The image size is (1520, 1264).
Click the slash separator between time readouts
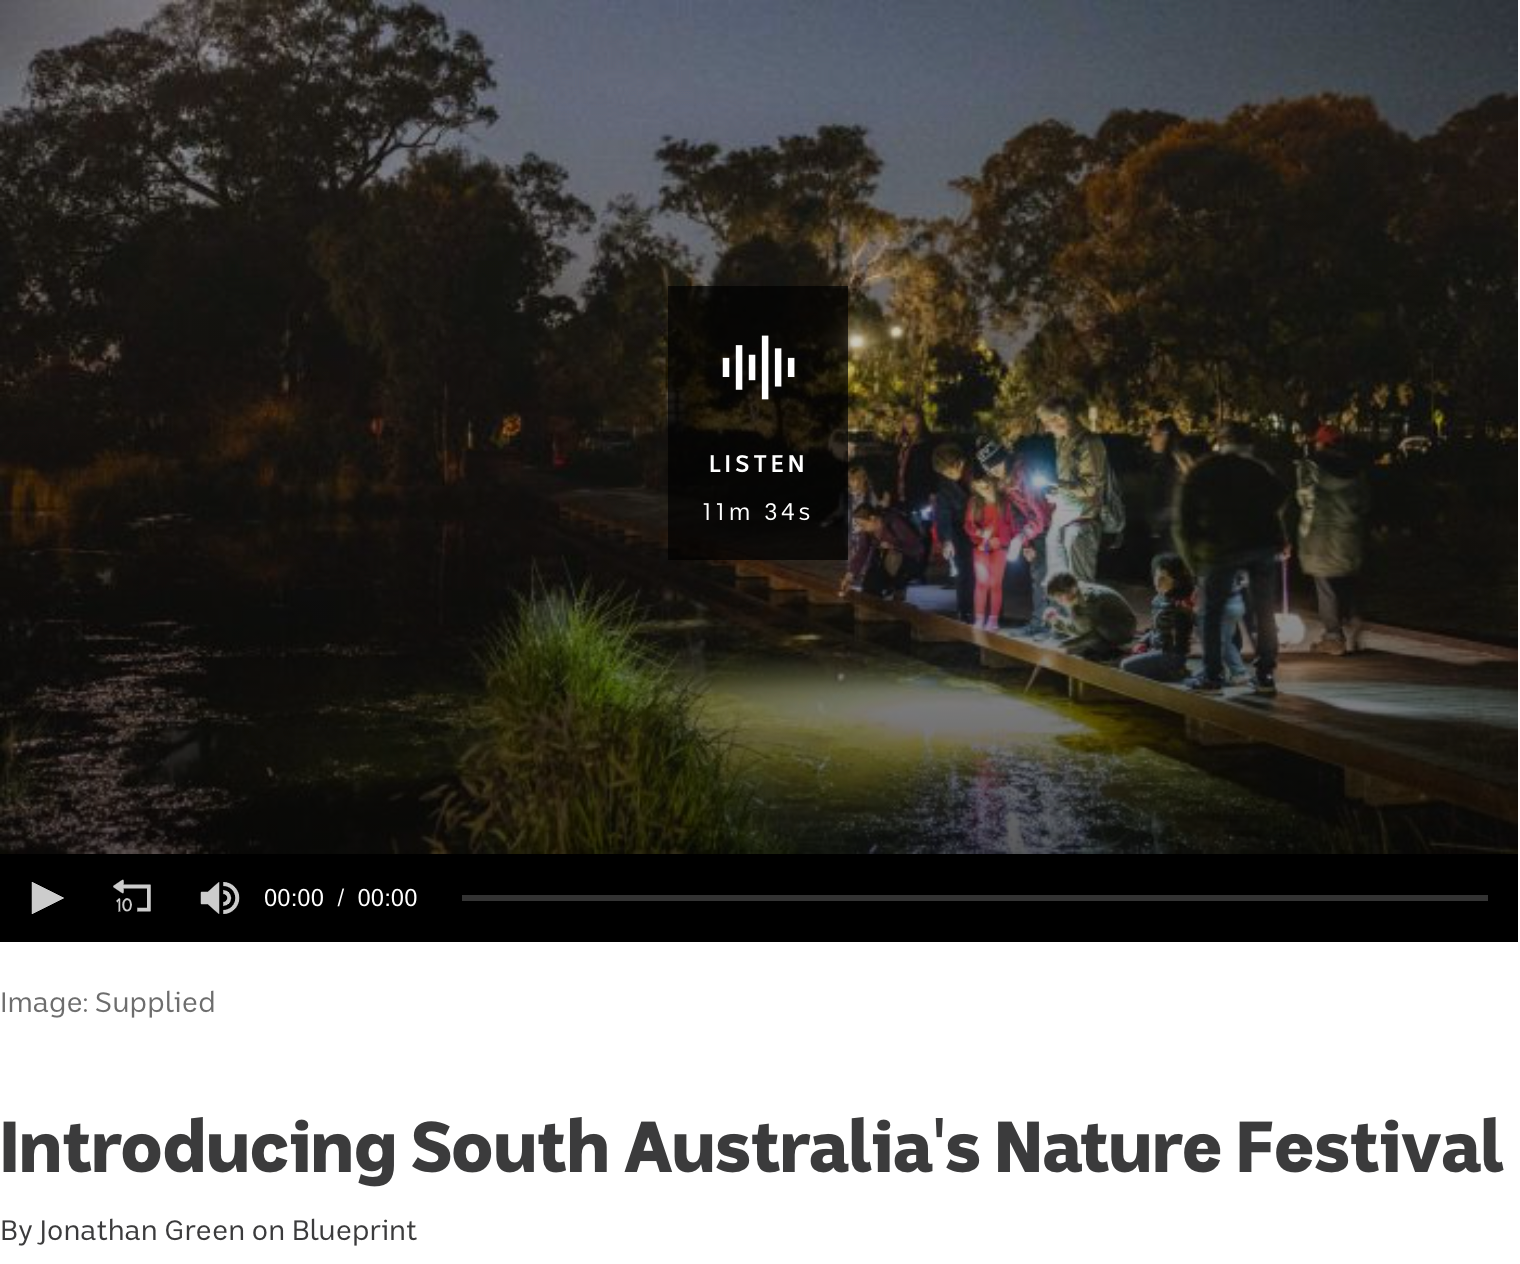340,898
